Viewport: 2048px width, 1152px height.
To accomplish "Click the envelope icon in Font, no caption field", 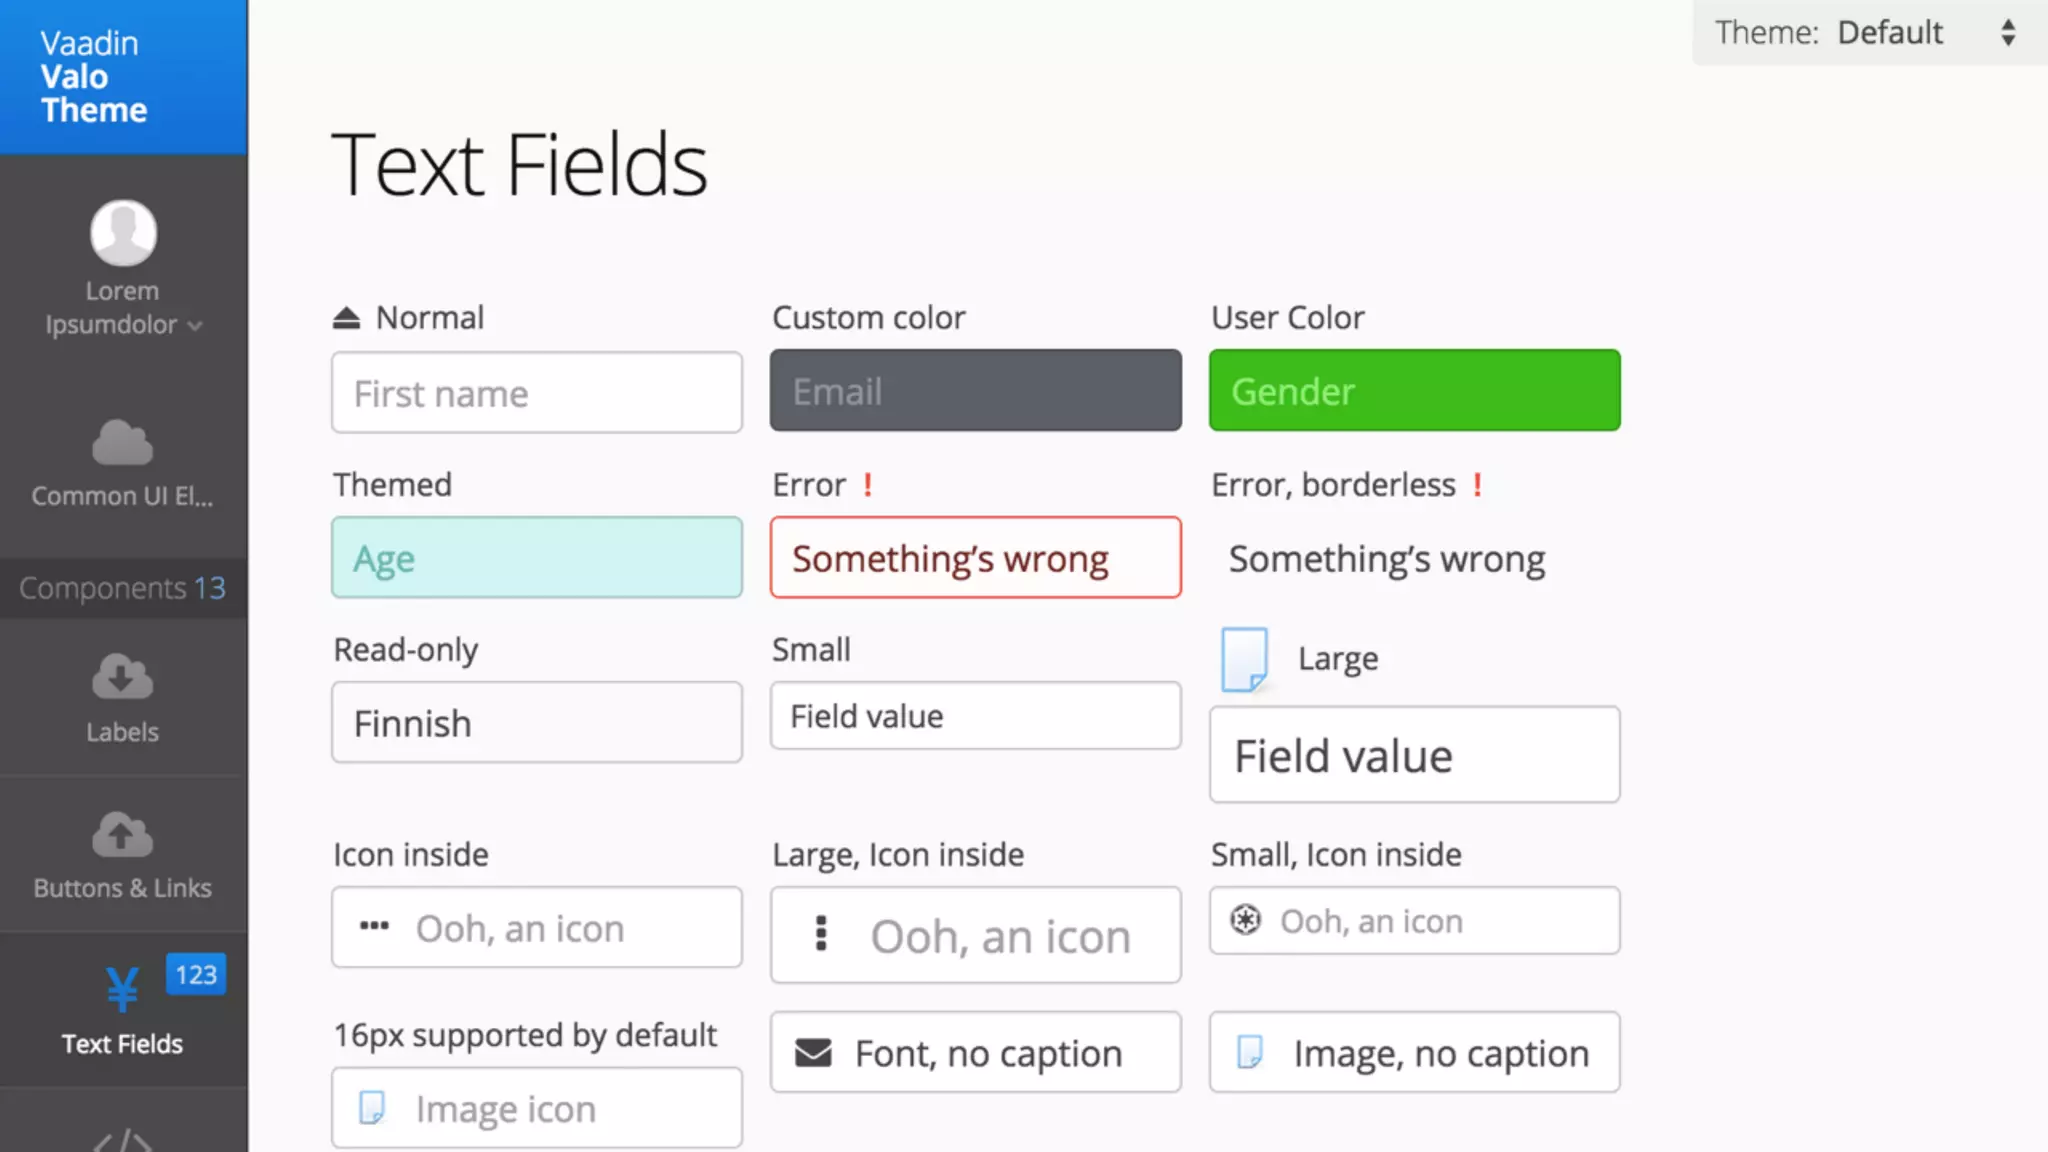I will [x=813, y=1053].
